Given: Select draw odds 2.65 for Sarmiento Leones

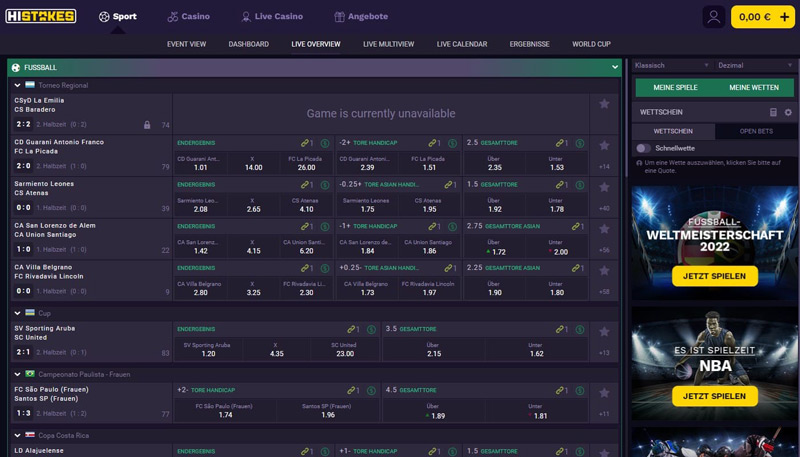Looking at the screenshot, I should [x=254, y=205].
